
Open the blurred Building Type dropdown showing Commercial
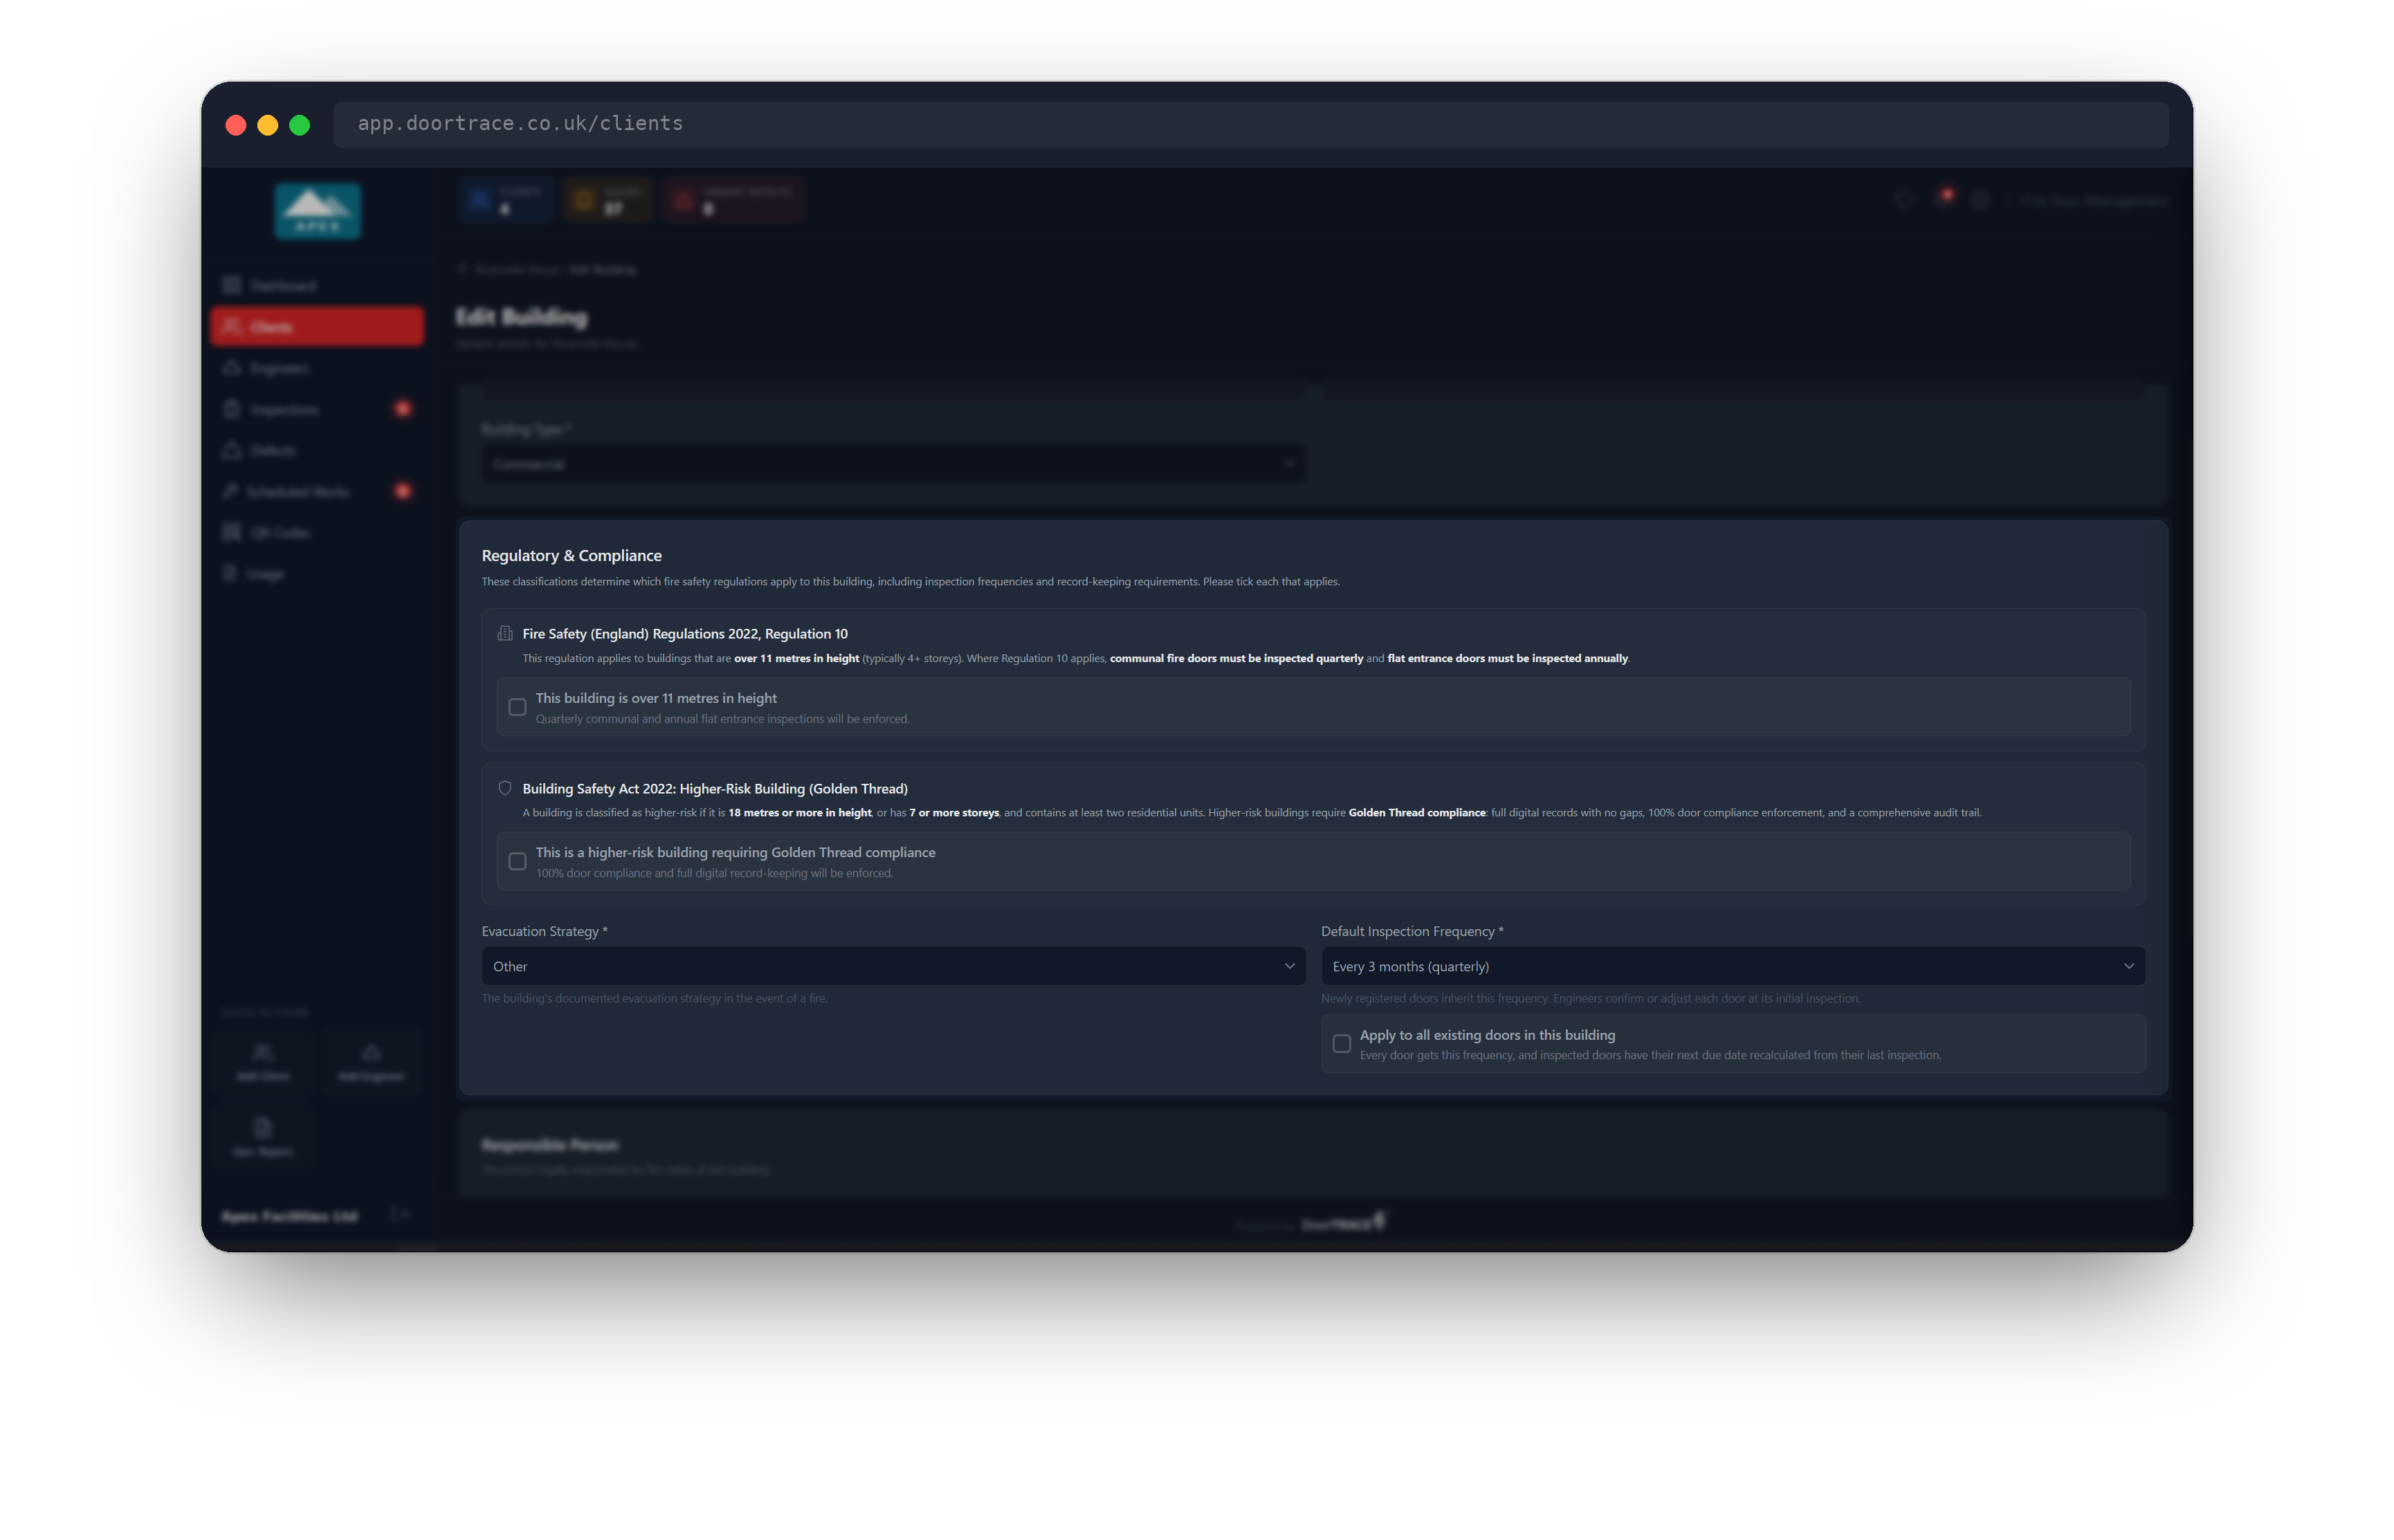tap(893, 464)
